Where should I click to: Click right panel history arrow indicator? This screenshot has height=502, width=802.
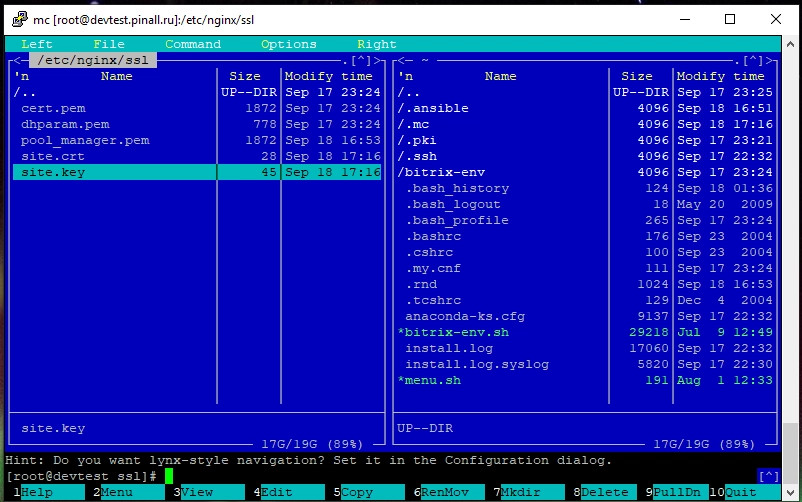coord(753,61)
